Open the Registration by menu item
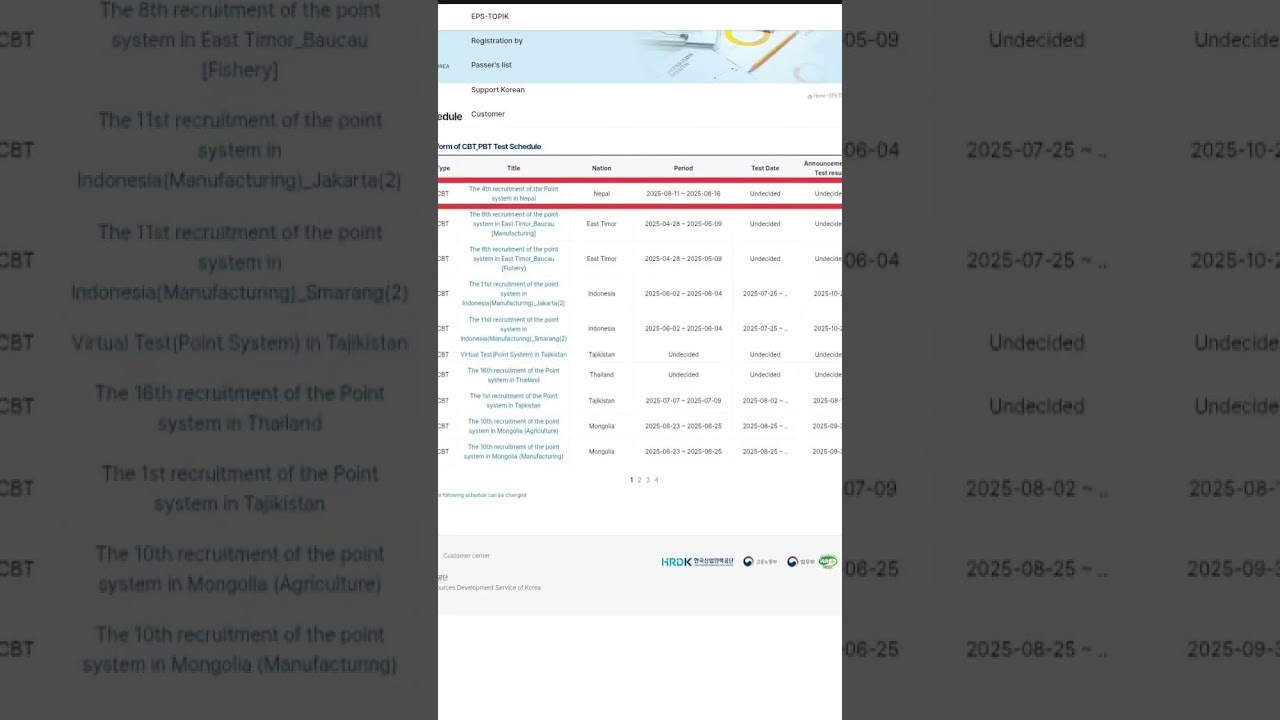 [x=497, y=41]
